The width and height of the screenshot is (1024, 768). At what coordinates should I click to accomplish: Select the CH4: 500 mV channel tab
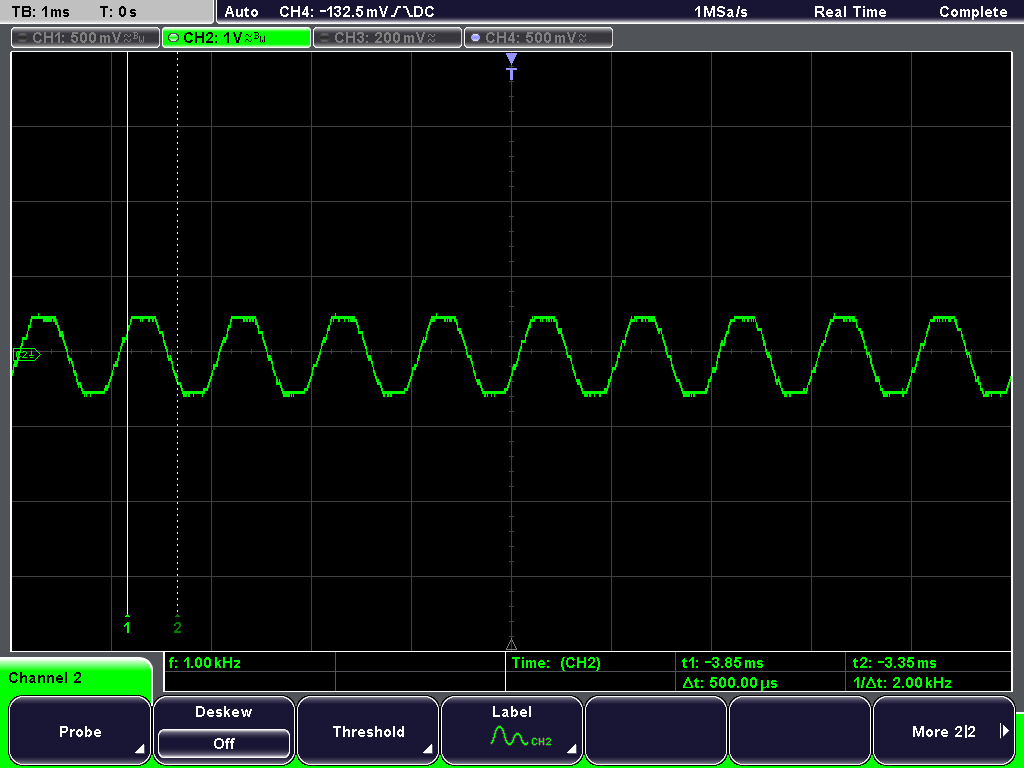[538, 37]
